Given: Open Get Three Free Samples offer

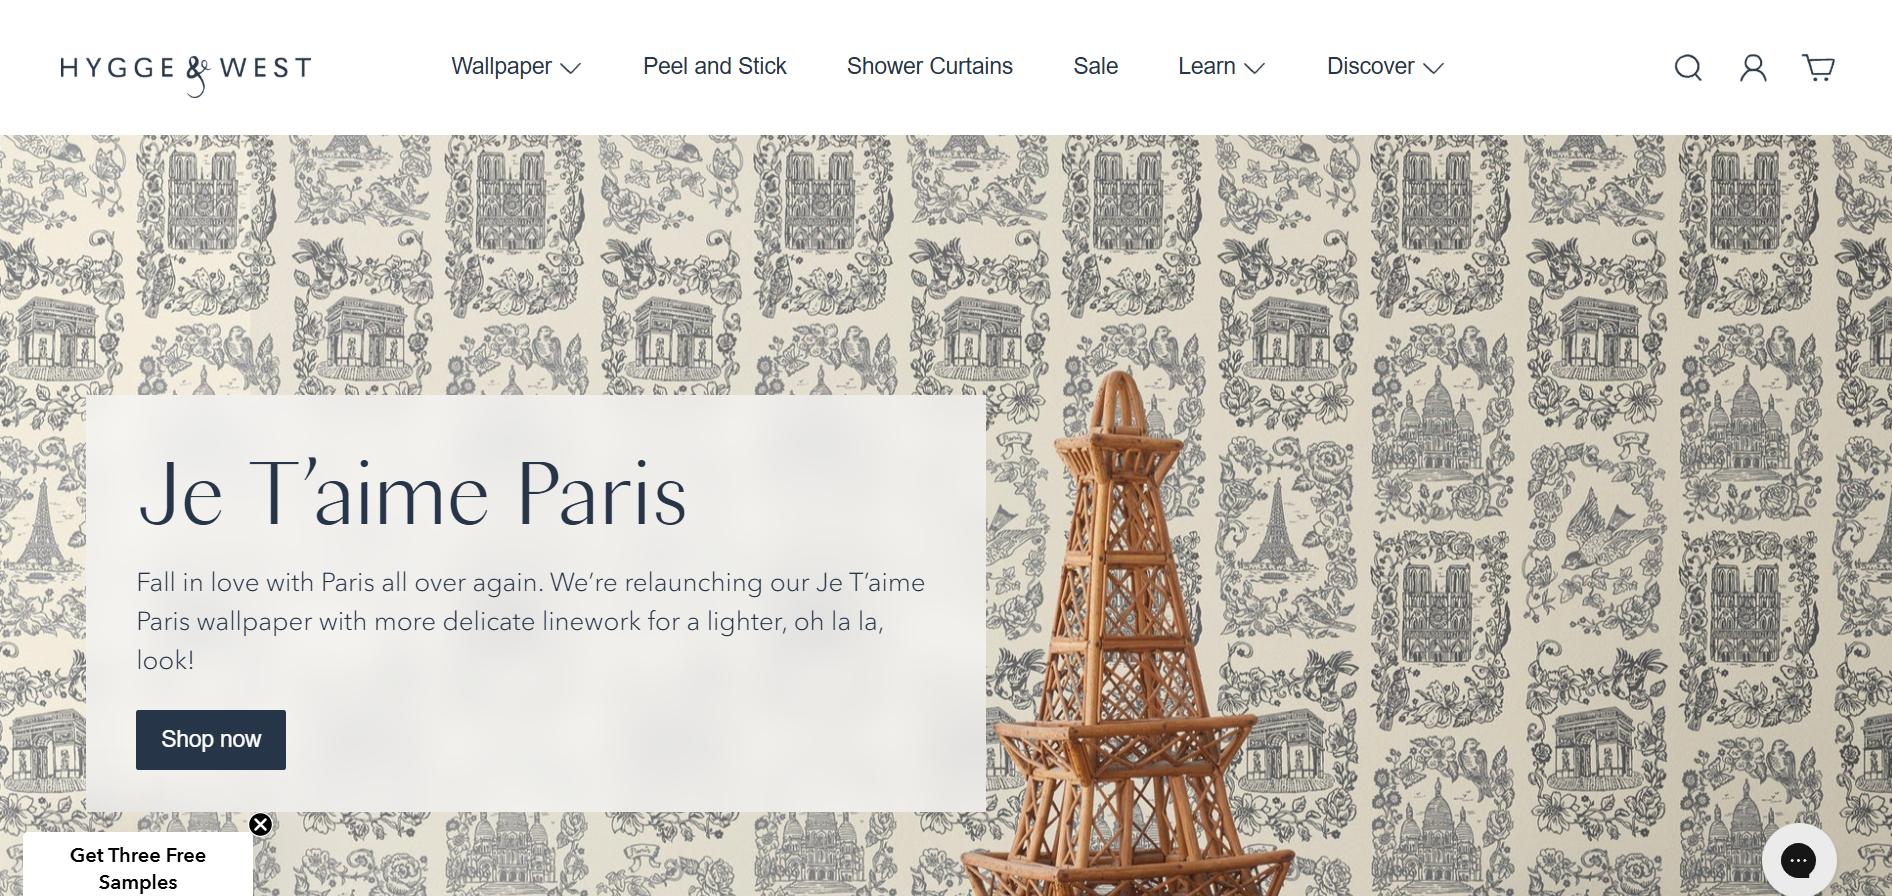Looking at the screenshot, I should pos(138,868).
